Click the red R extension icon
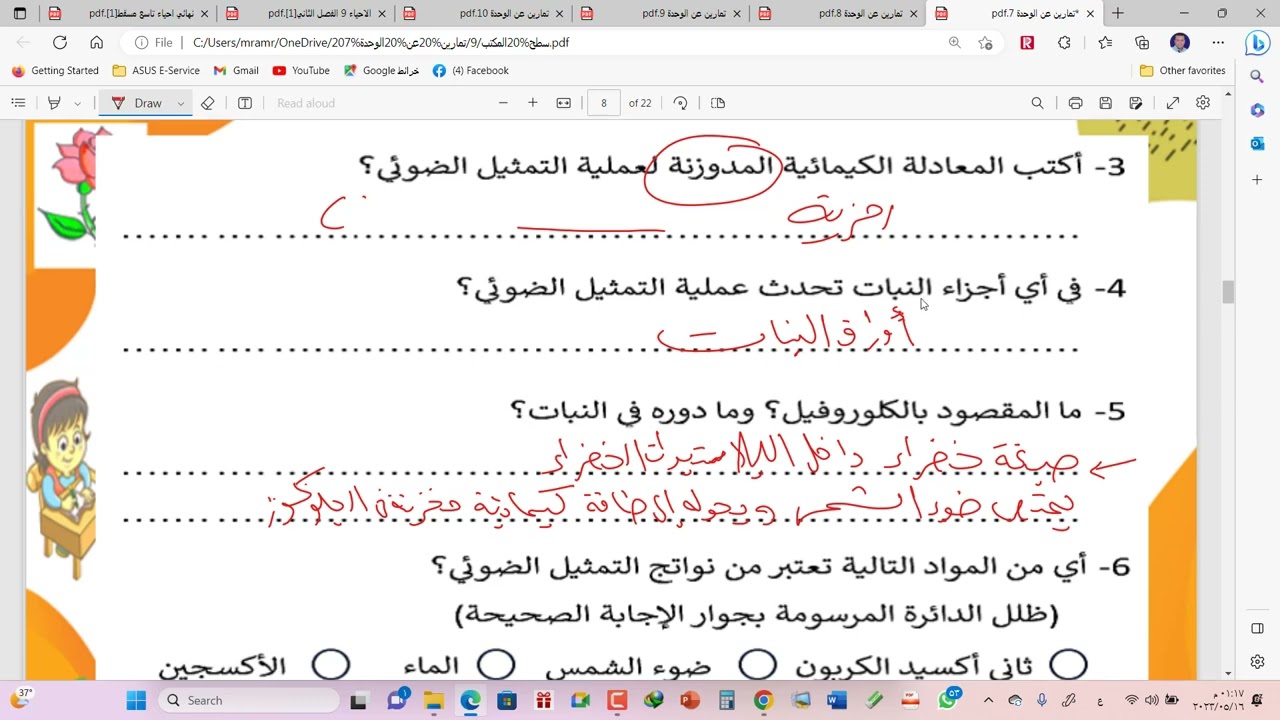The width and height of the screenshot is (1280, 720). coord(1027,43)
